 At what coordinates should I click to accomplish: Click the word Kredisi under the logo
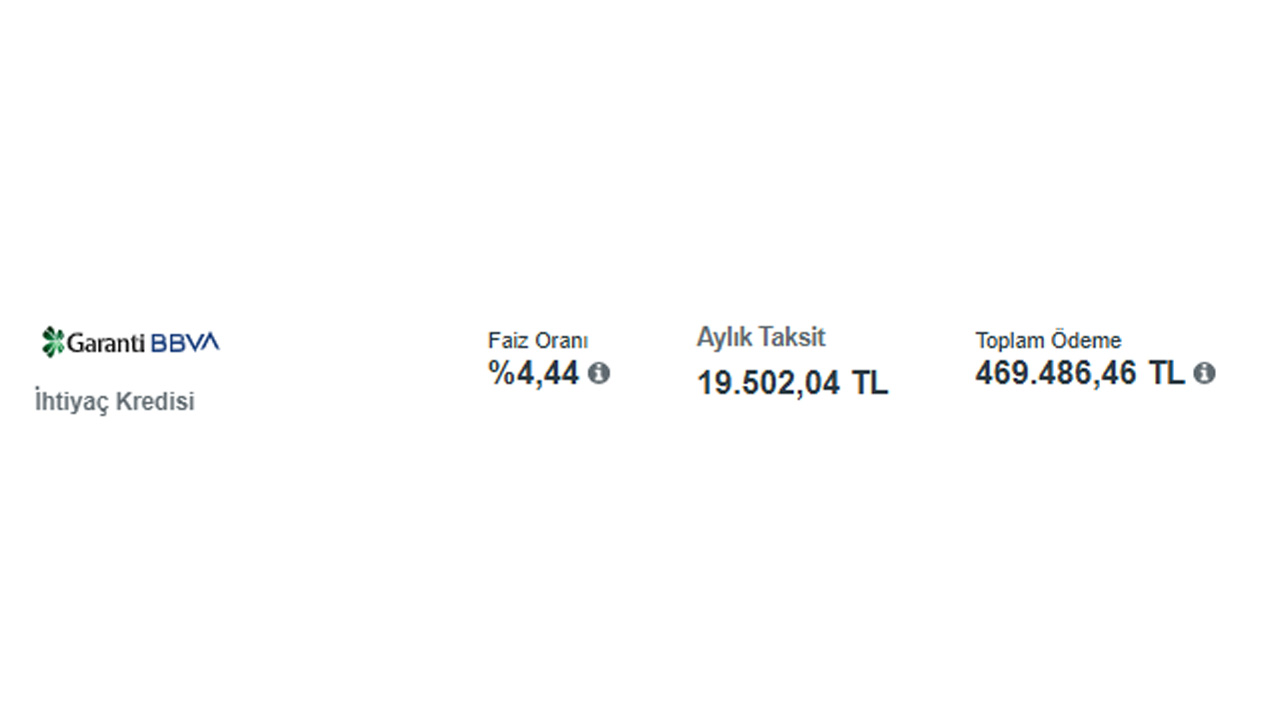156,402
